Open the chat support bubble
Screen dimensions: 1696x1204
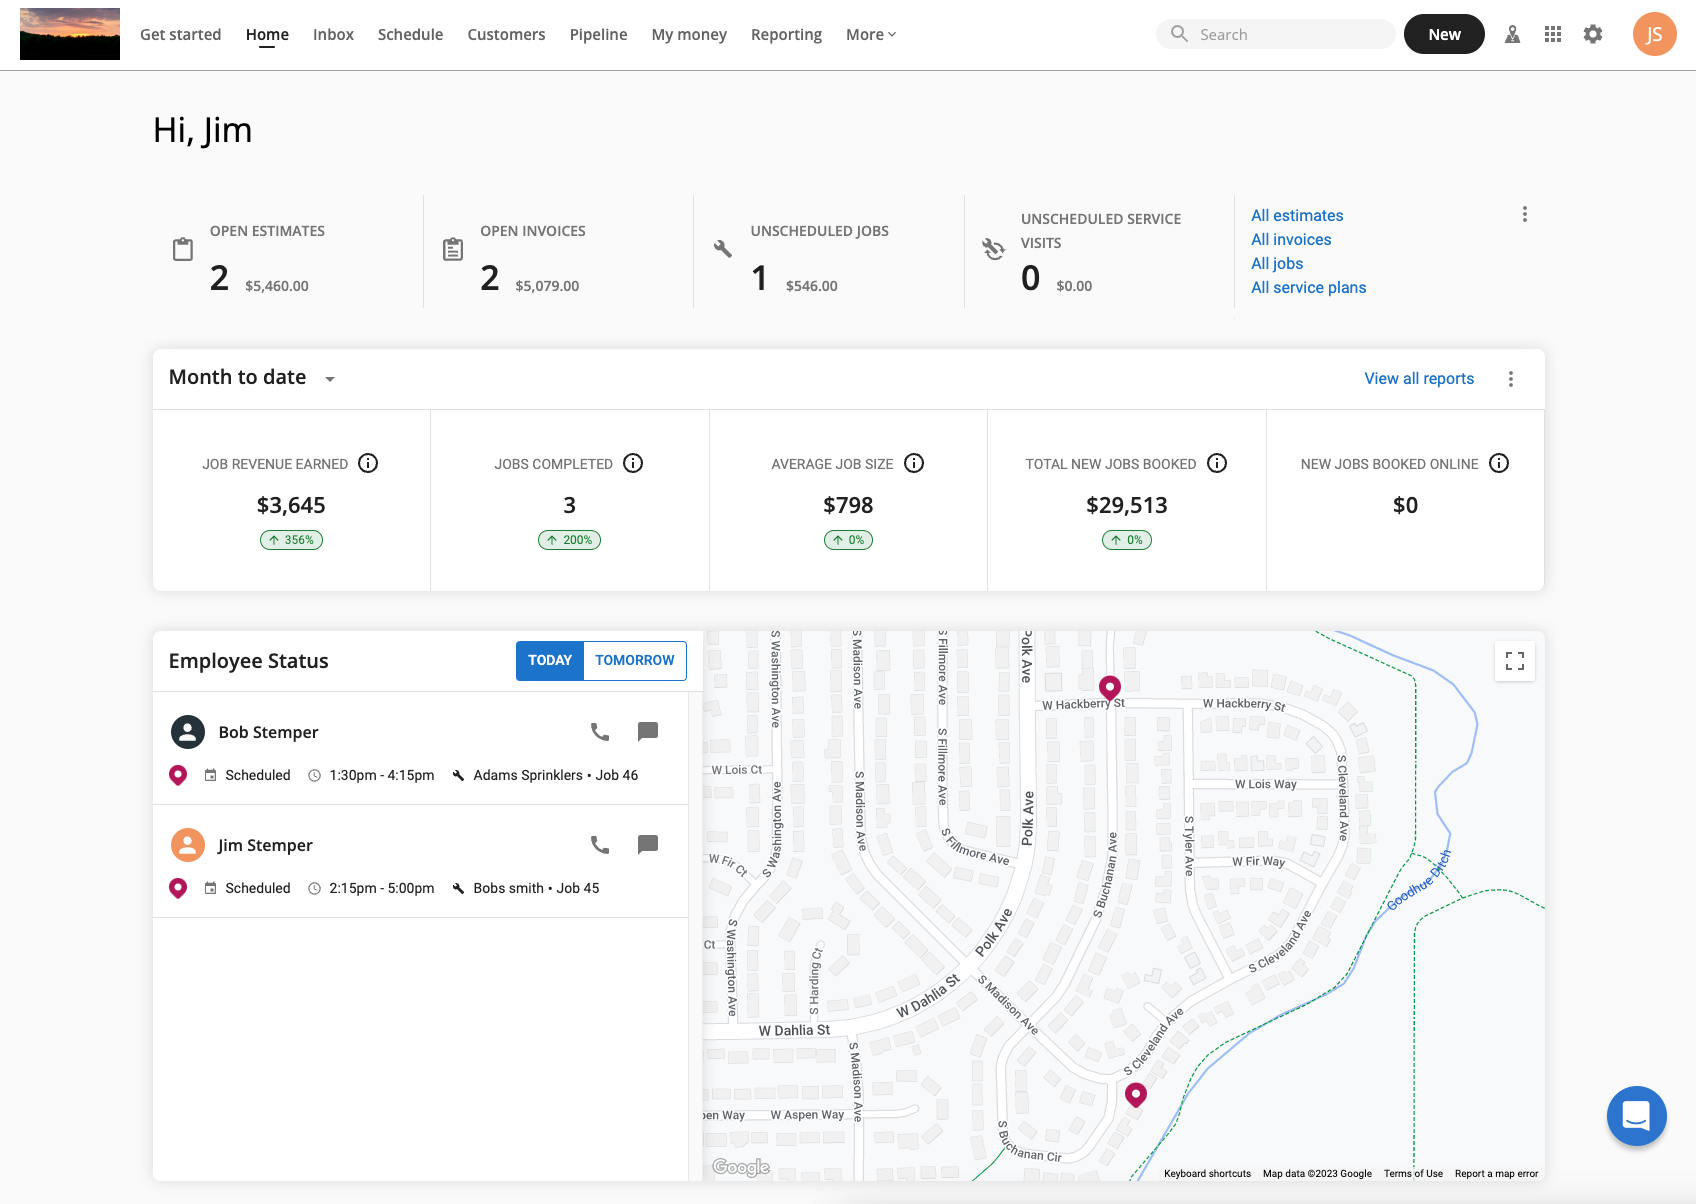coord(1636,1115)
